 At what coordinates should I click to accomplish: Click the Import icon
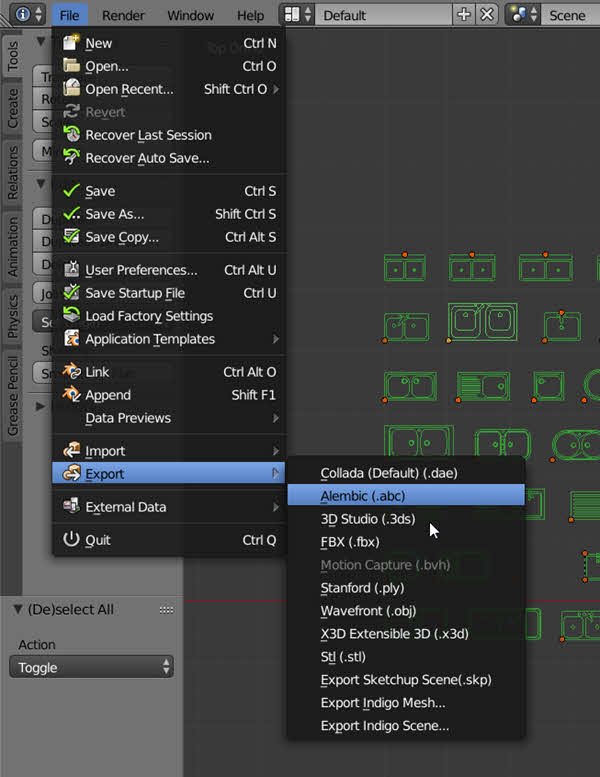(x=71, y=450)
